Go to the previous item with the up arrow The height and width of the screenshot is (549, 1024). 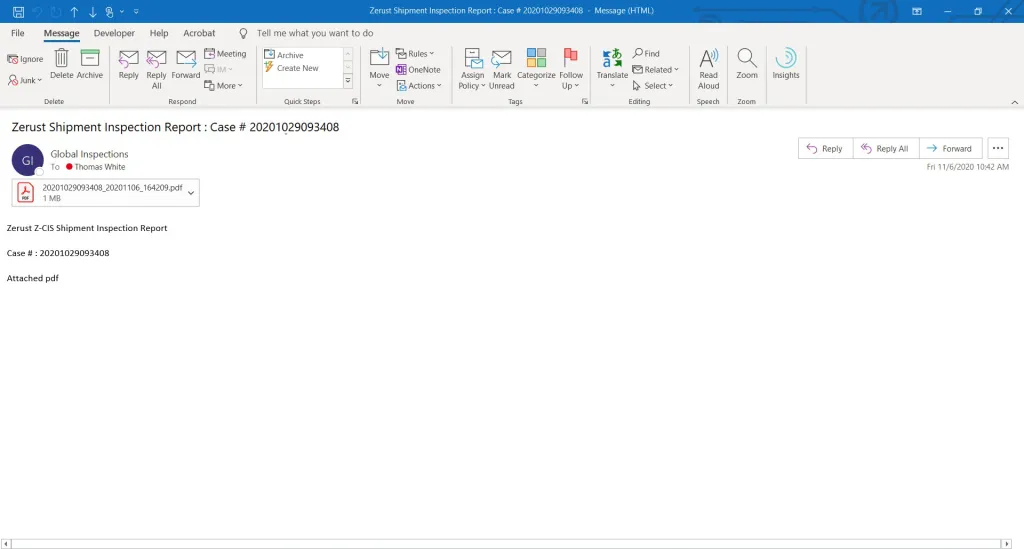74,11
